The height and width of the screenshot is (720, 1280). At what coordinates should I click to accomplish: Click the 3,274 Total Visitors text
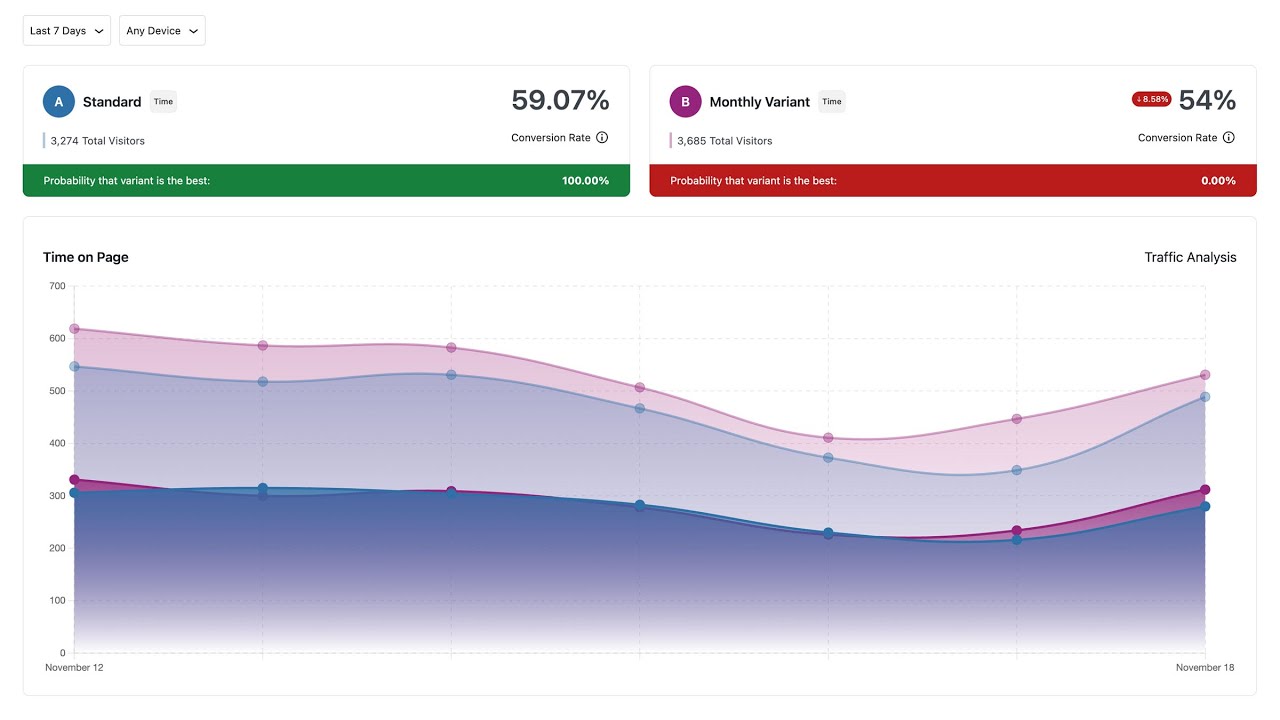pos(97,141)
